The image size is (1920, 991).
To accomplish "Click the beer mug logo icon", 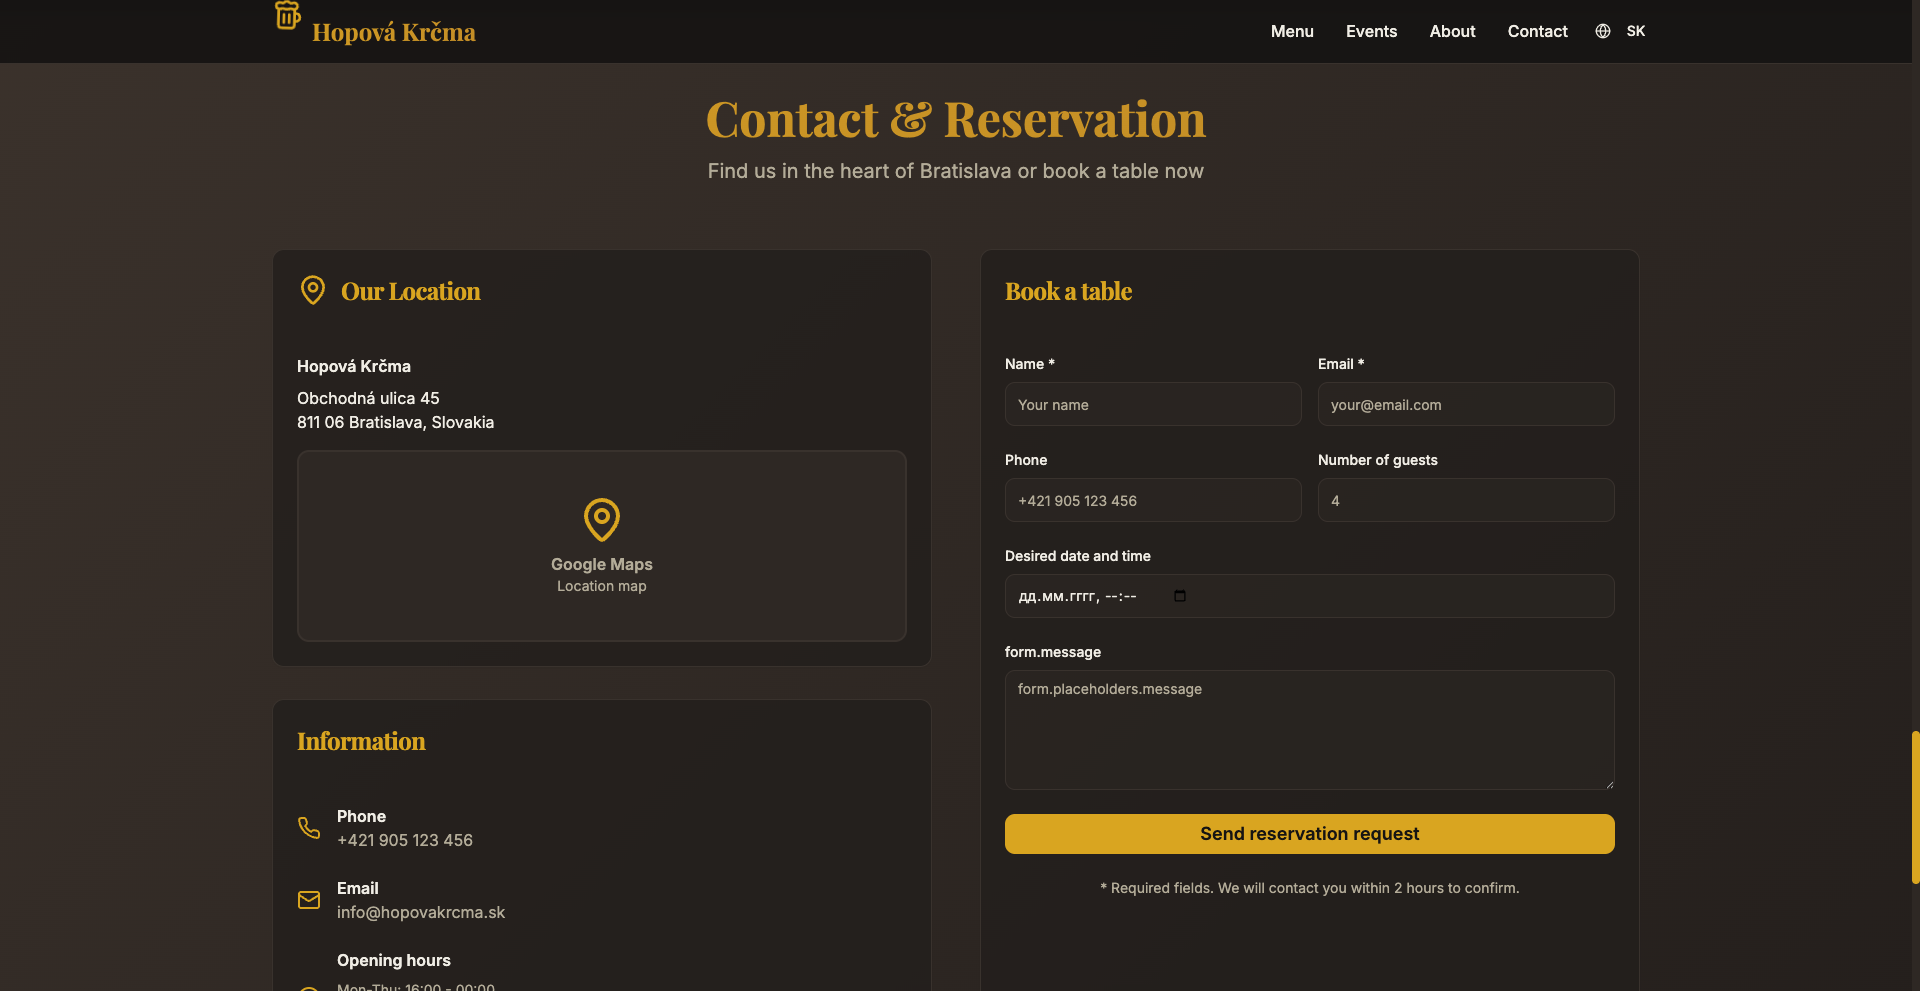I will (x=287, y=16).
